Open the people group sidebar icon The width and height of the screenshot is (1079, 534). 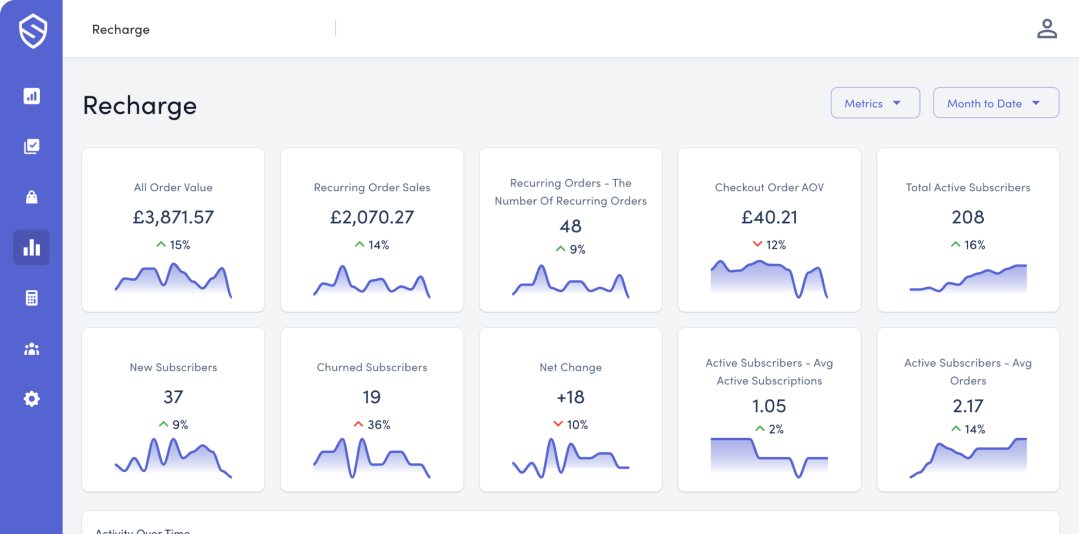31,349
